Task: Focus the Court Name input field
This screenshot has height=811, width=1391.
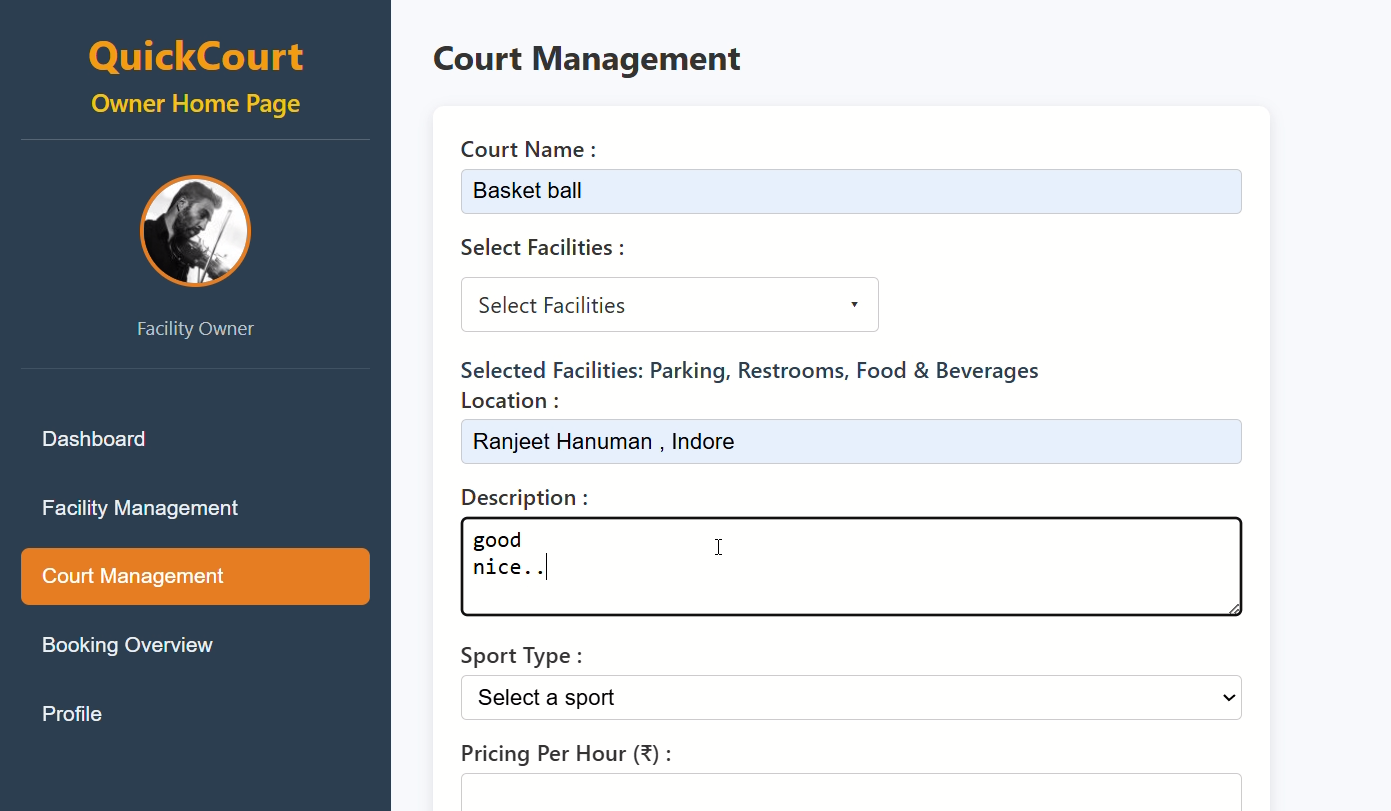Action: (x=850, y=191)
